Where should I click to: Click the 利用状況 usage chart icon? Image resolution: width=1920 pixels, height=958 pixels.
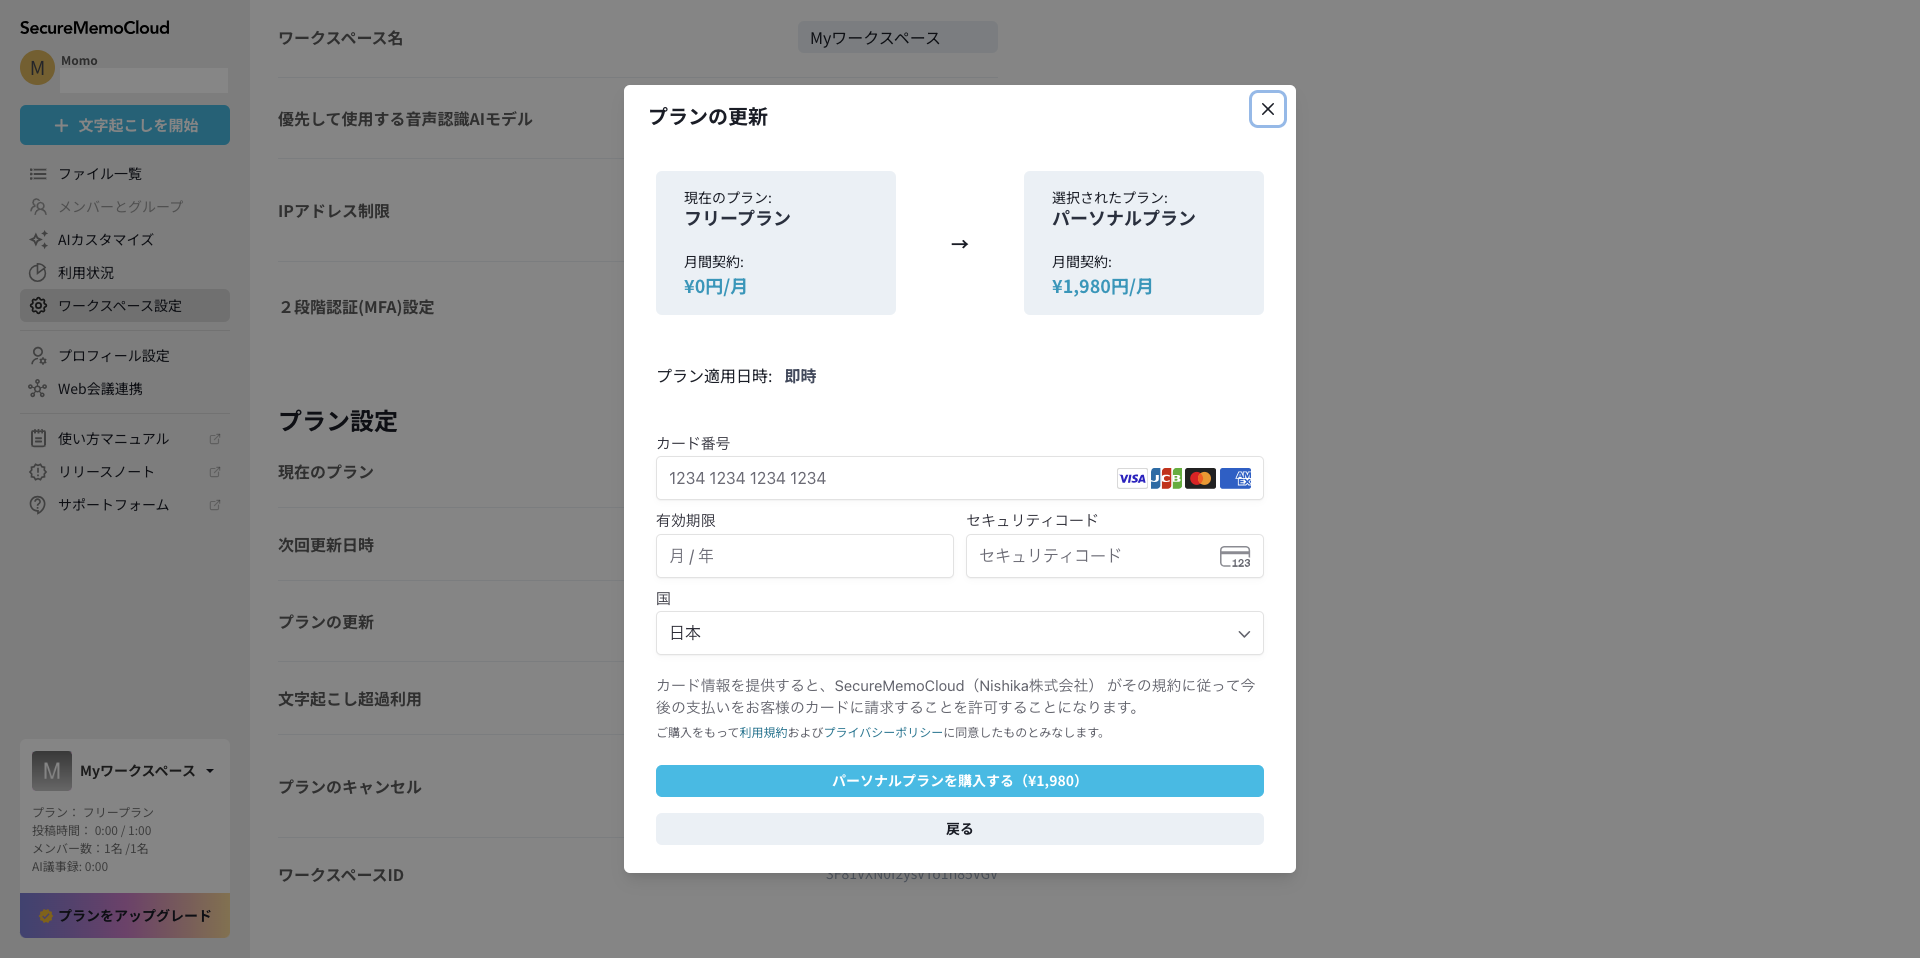38,273
